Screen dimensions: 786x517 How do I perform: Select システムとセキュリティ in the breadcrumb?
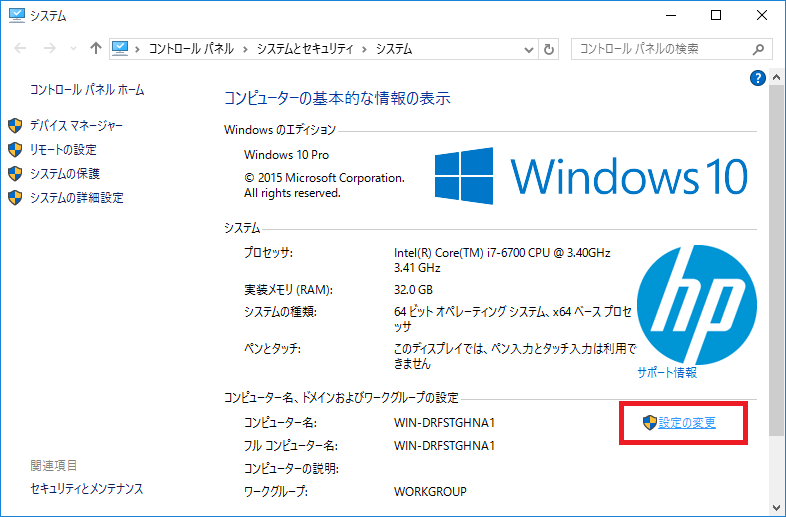305,49
